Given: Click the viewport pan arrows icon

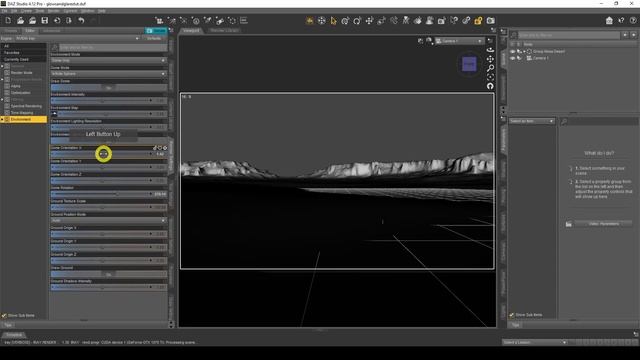Looking at the screenshot, I should 490,59.
